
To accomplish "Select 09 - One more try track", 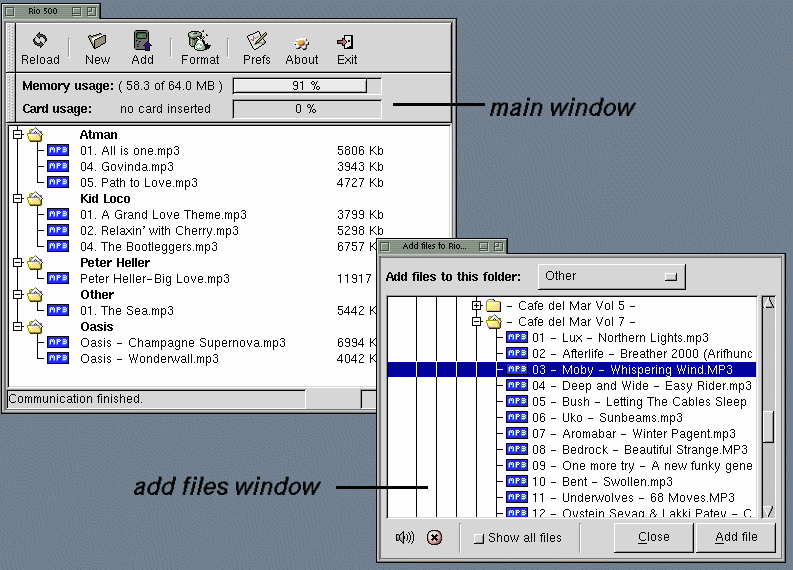I will tap(642, 465).
